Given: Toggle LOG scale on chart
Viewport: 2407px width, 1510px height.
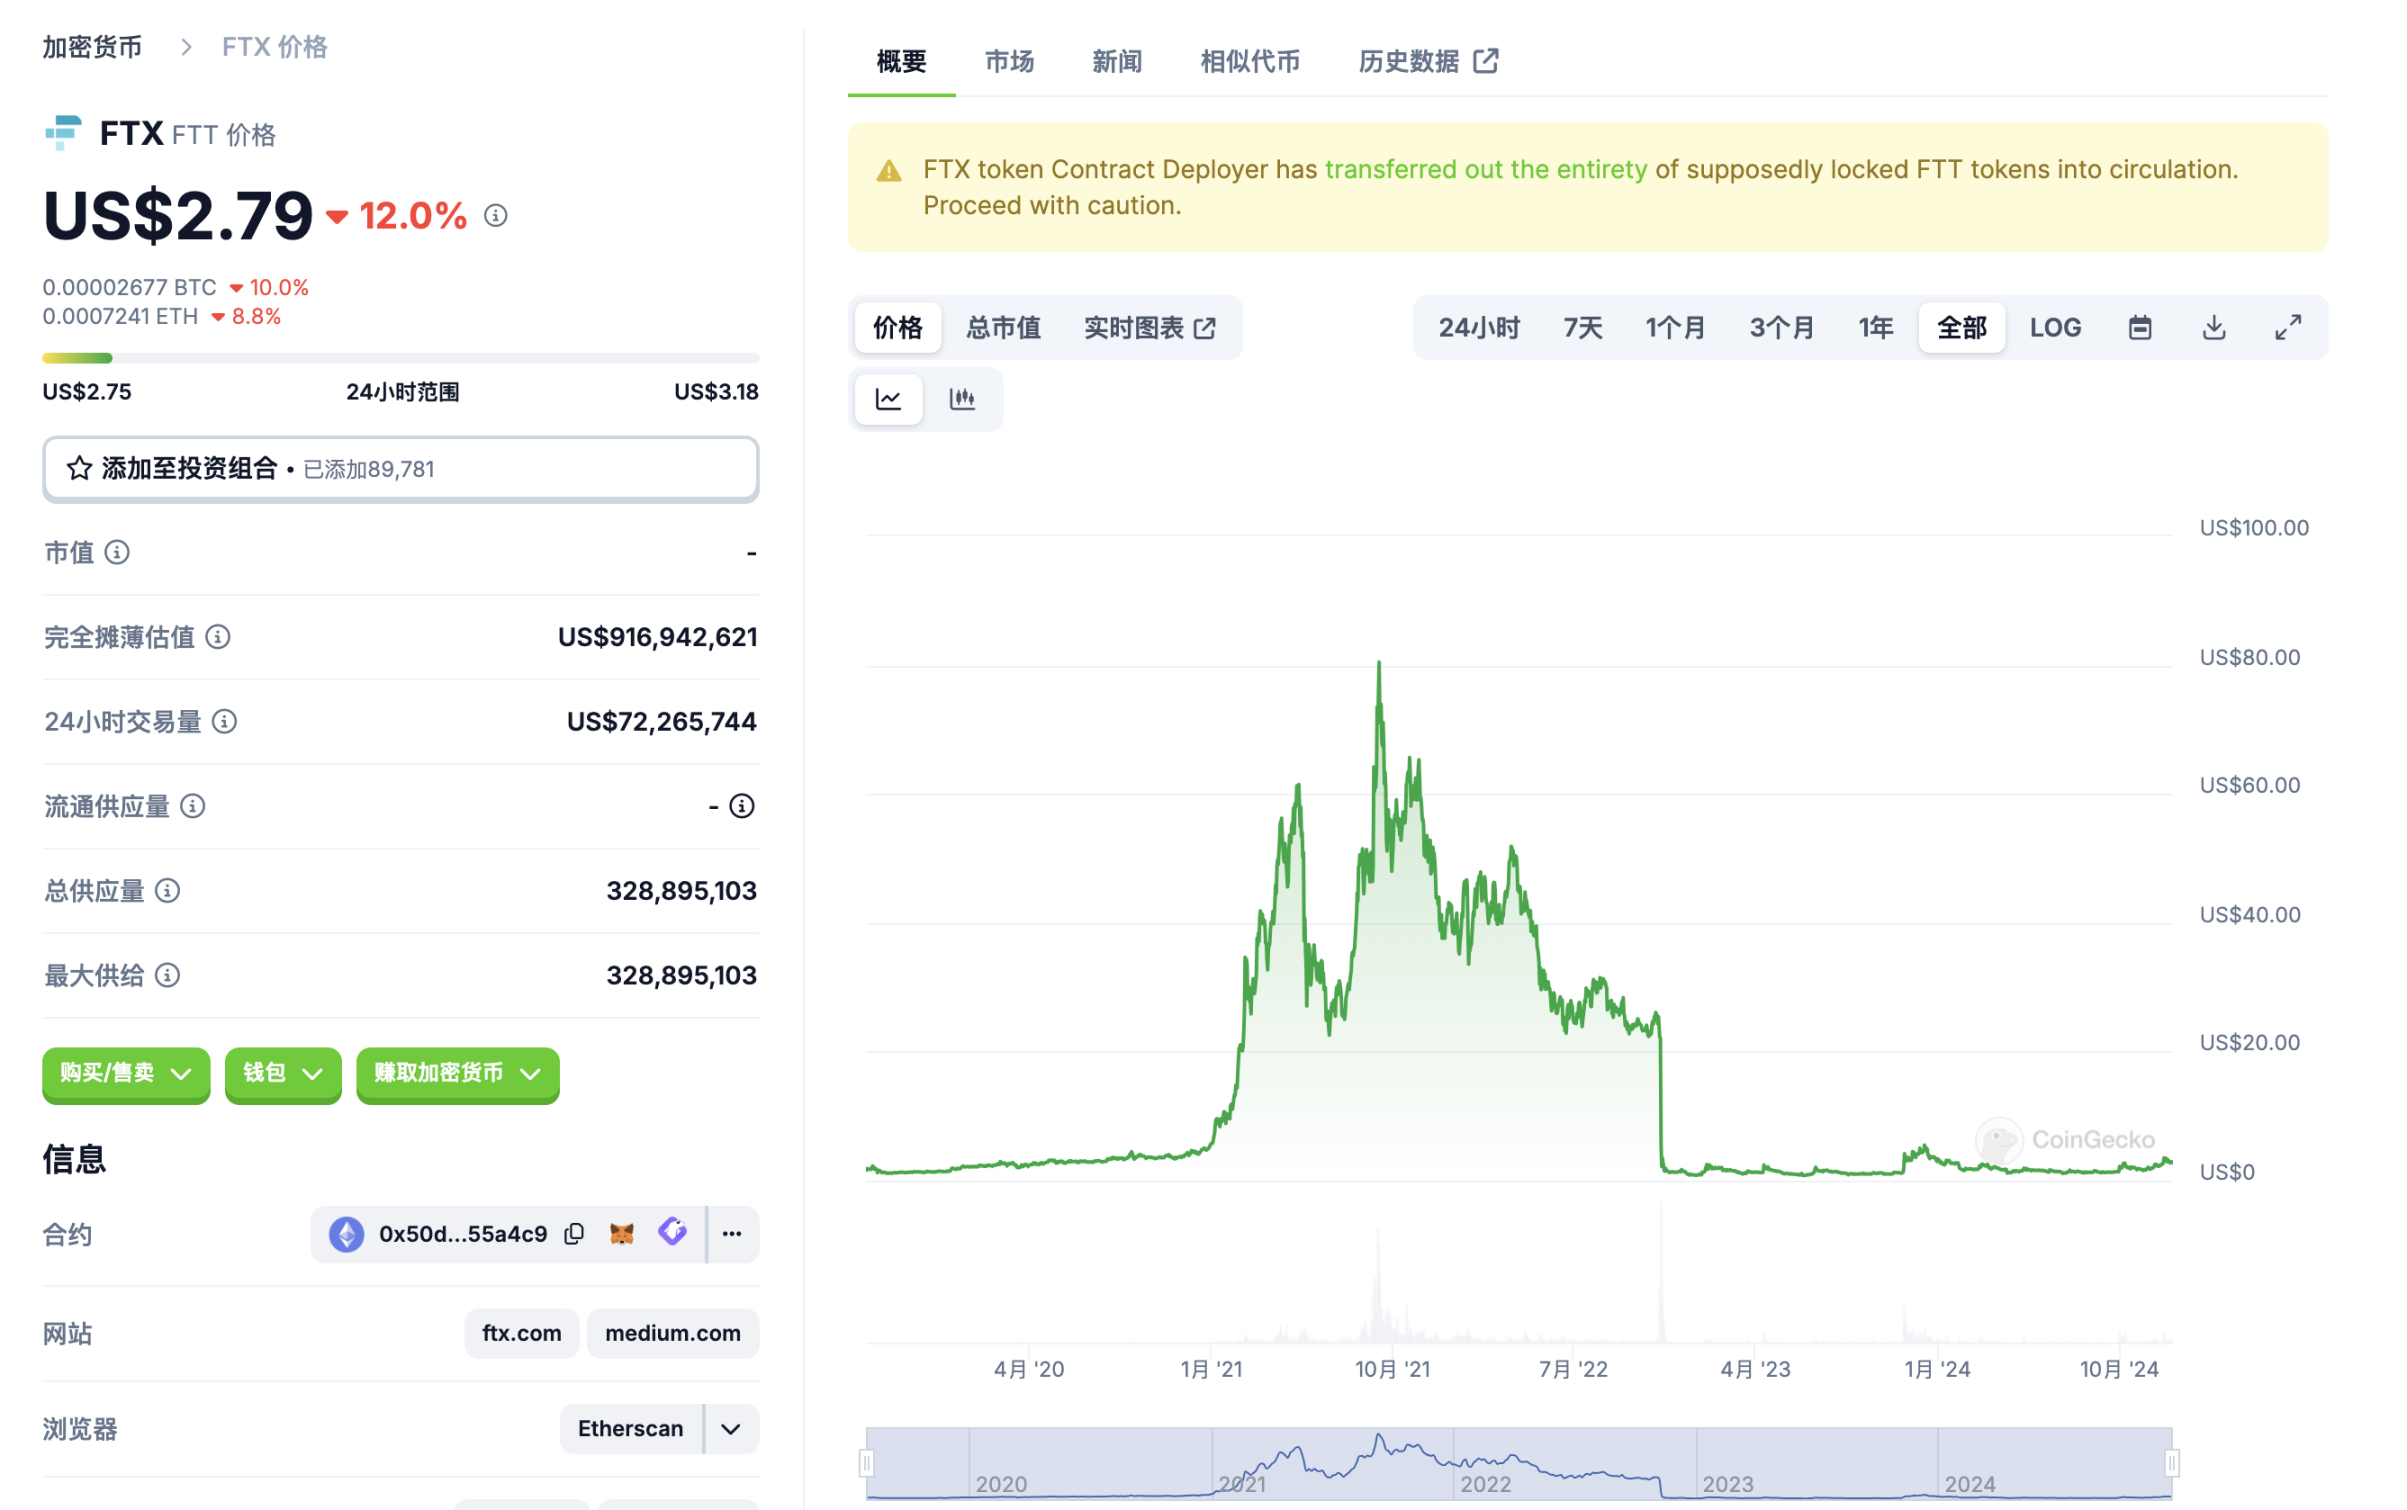Looking at the screenshot, I should click(x=2055, y=327).
